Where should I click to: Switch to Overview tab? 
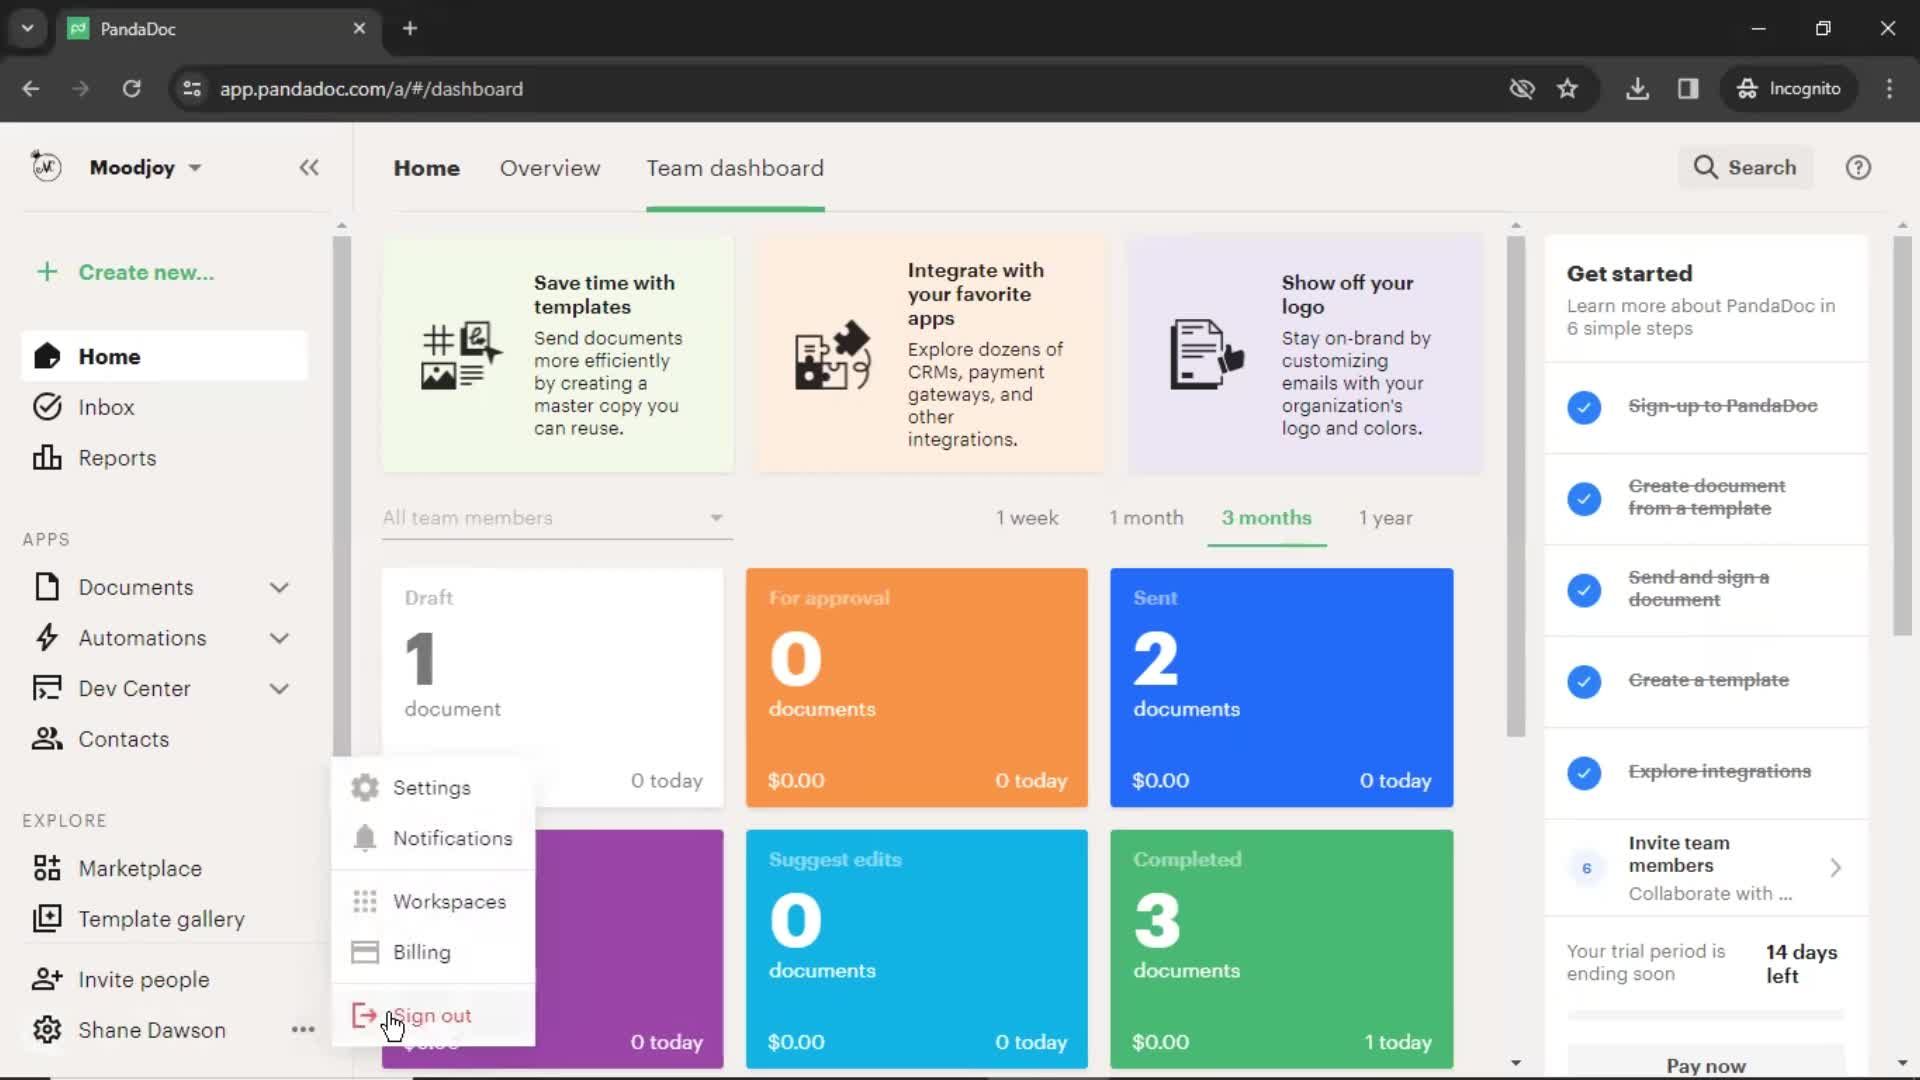(549, 169)
